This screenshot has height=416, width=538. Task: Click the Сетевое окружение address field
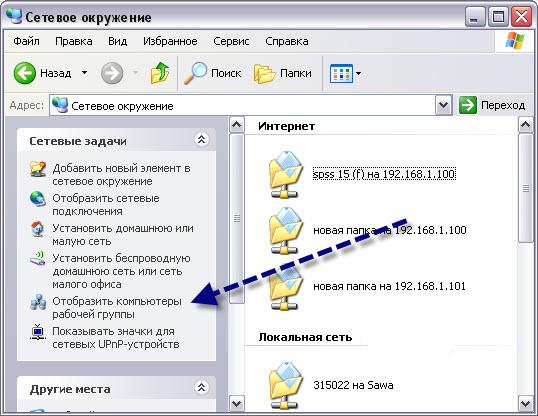pyautogui.click(x=243, y=105)
